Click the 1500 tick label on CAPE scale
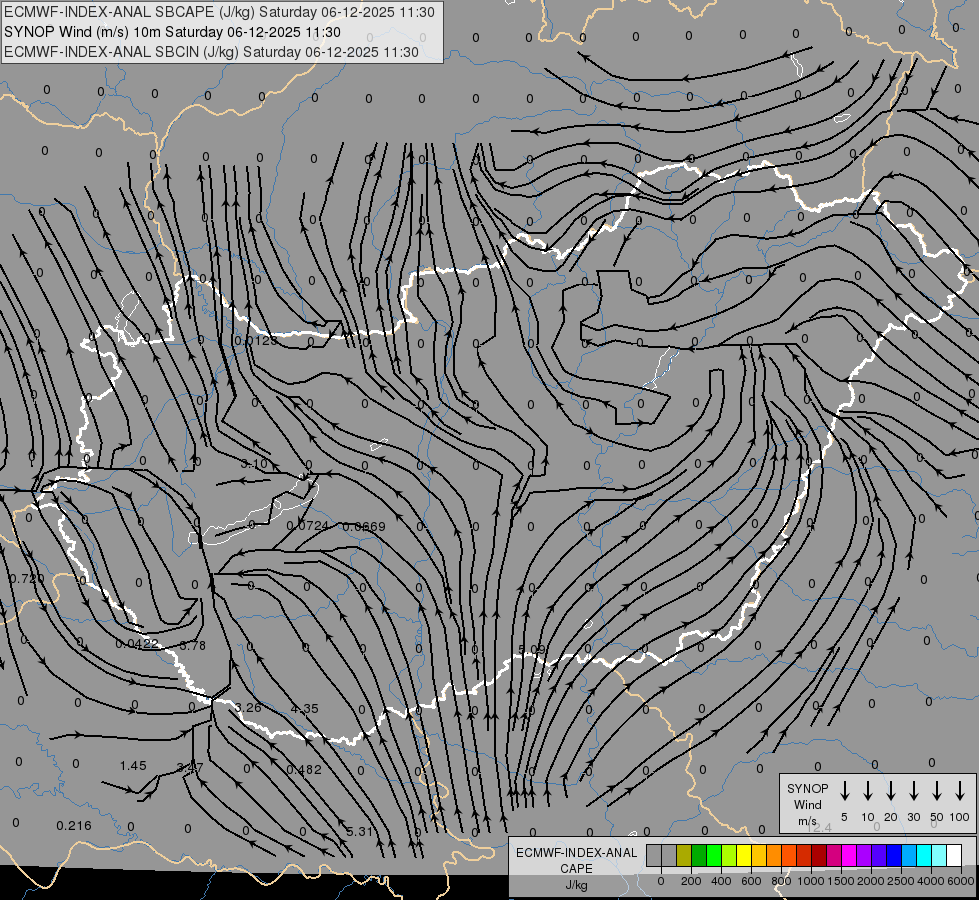This screenshot has width=979, height=900. [x=840, y=881]
